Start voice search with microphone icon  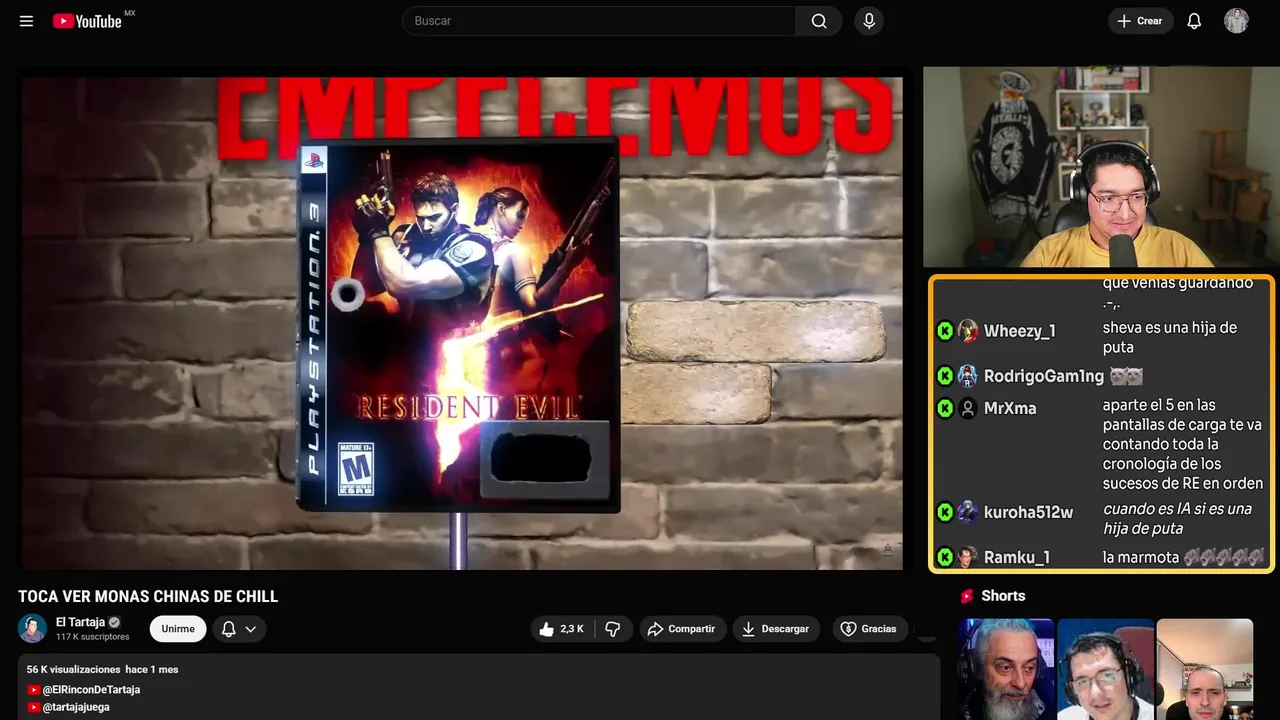coord(869,21)
